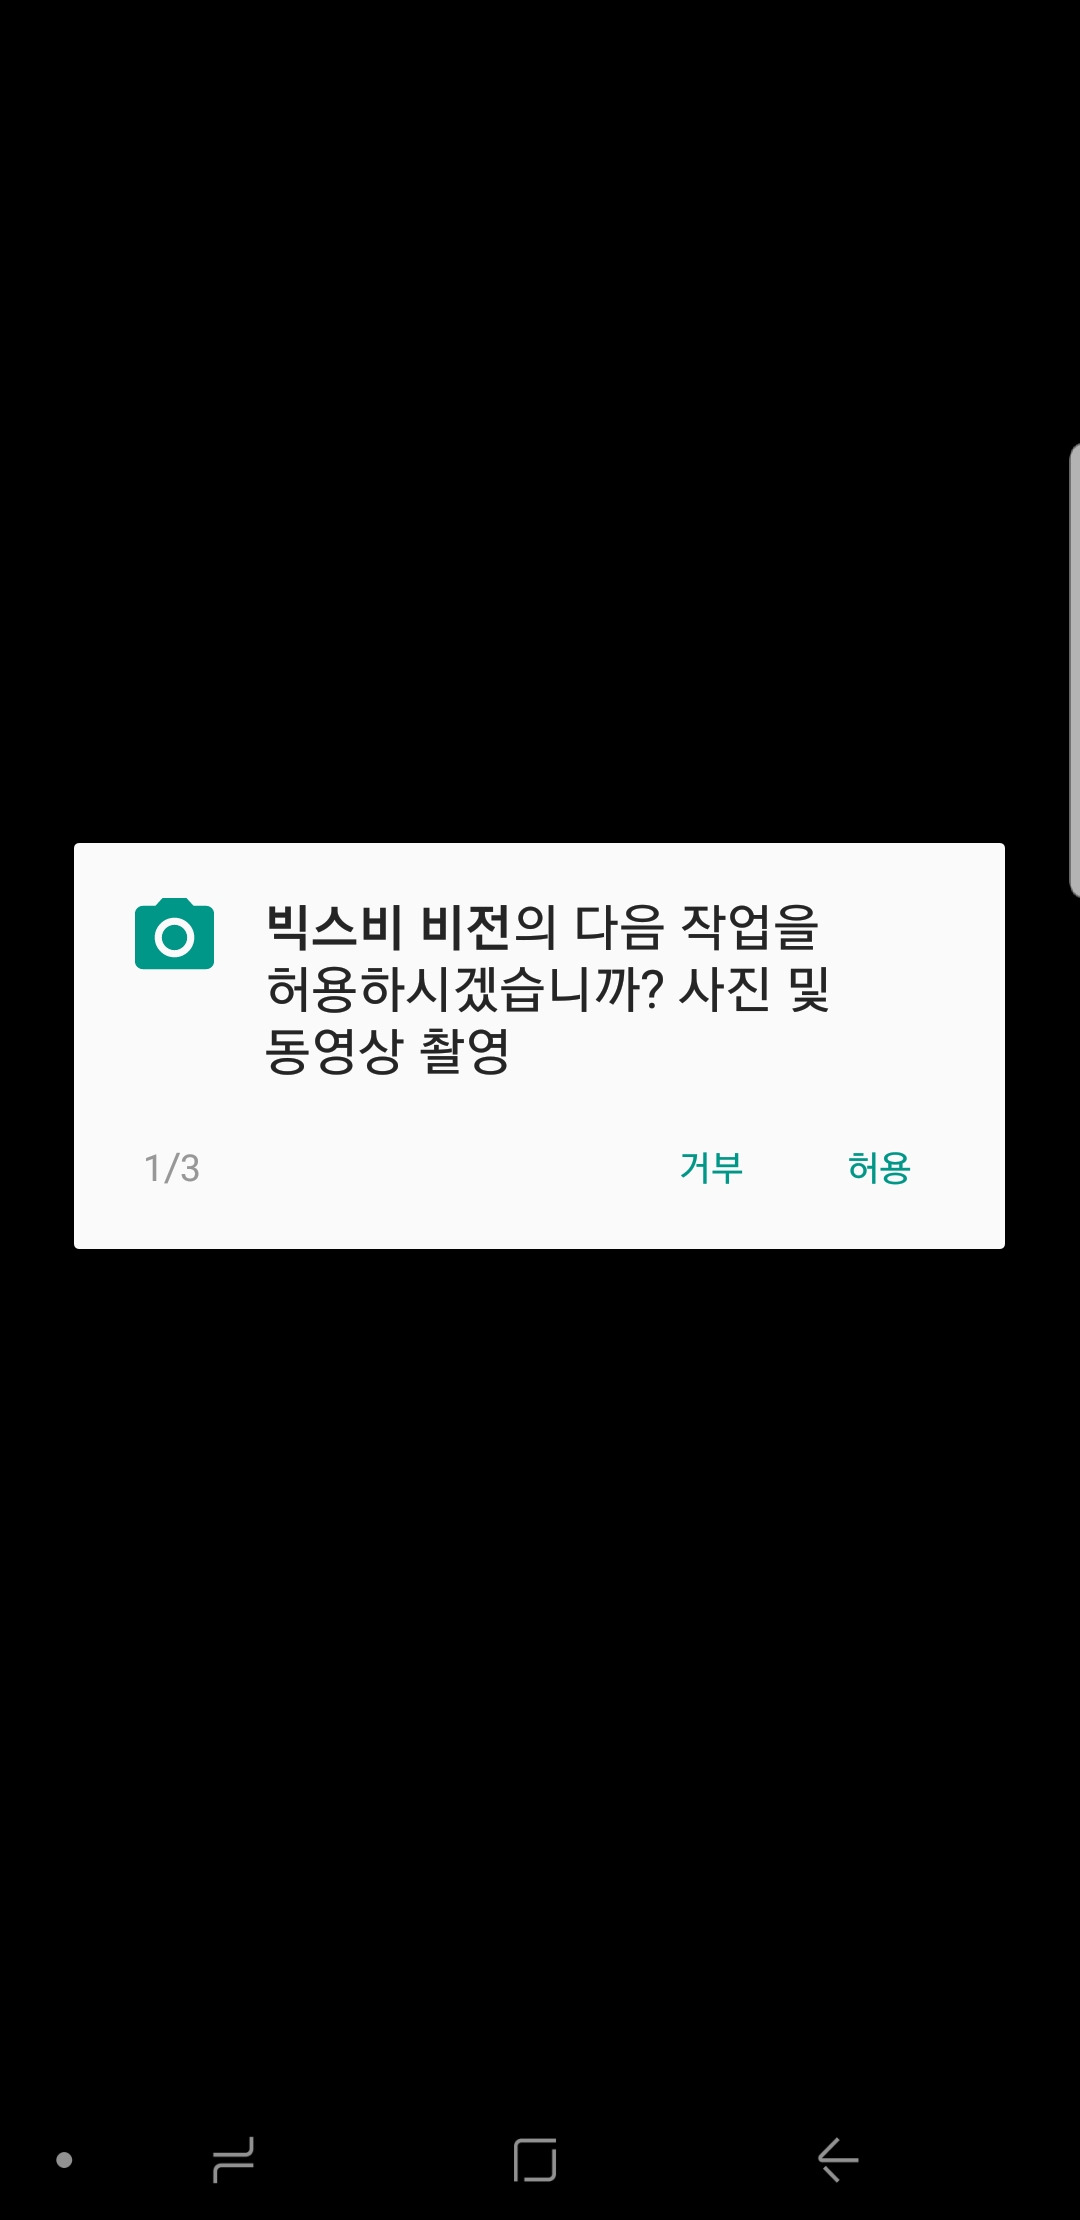Screen dimensions: 1080x2220
Task: Open the Edge panel handle on the right edge
Action: click(x=1073, y=670)
